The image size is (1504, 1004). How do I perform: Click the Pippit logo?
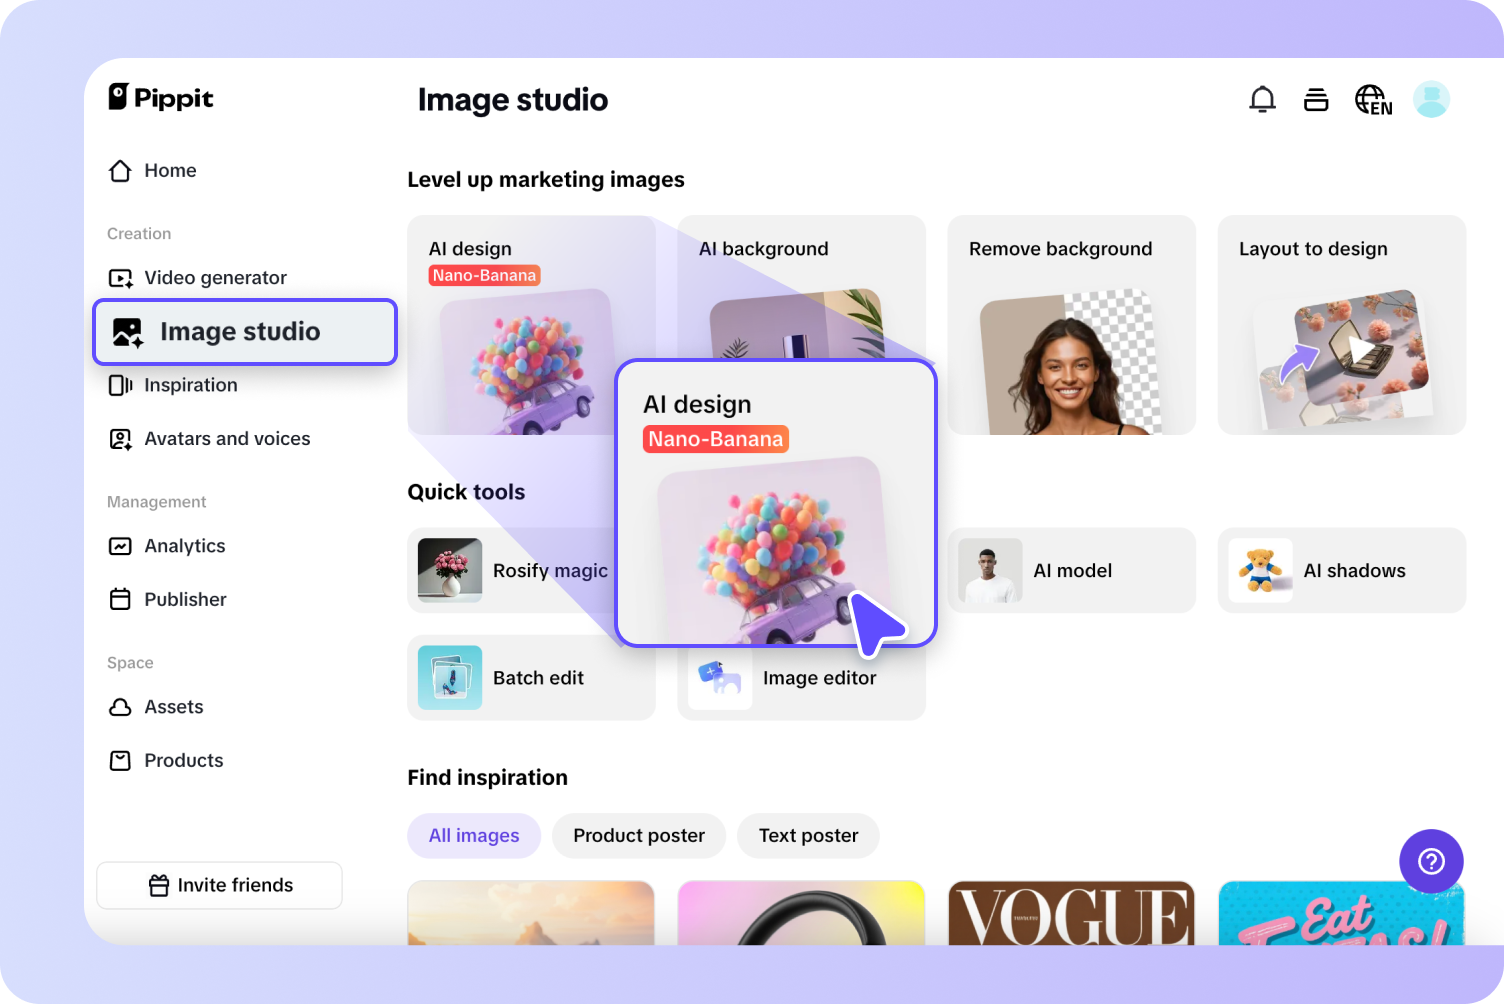point(161,98)
